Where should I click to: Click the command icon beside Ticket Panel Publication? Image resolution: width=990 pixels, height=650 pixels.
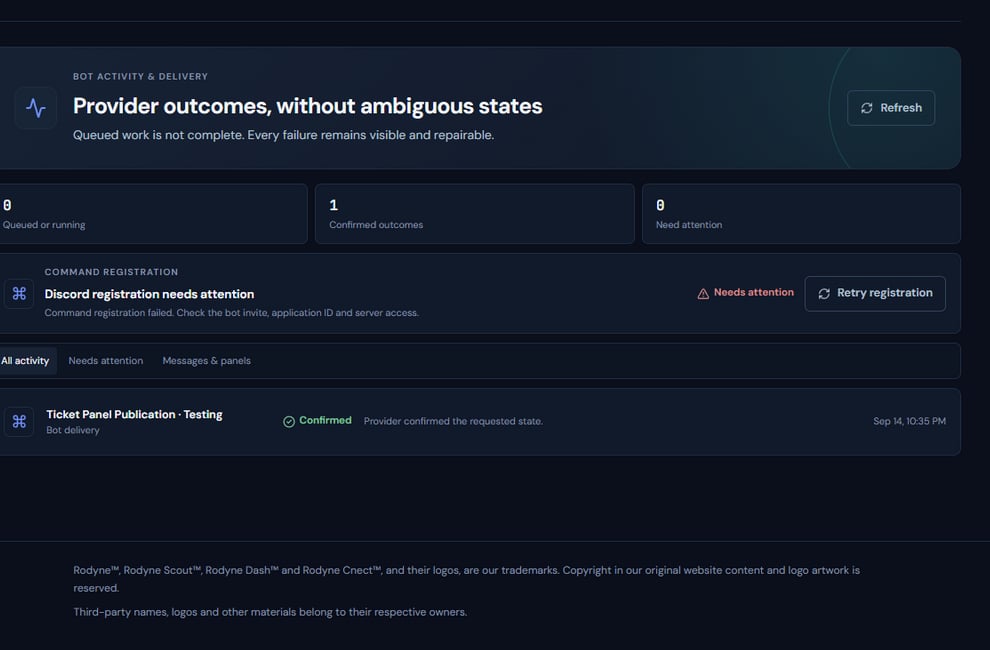(x=19, y=421)
